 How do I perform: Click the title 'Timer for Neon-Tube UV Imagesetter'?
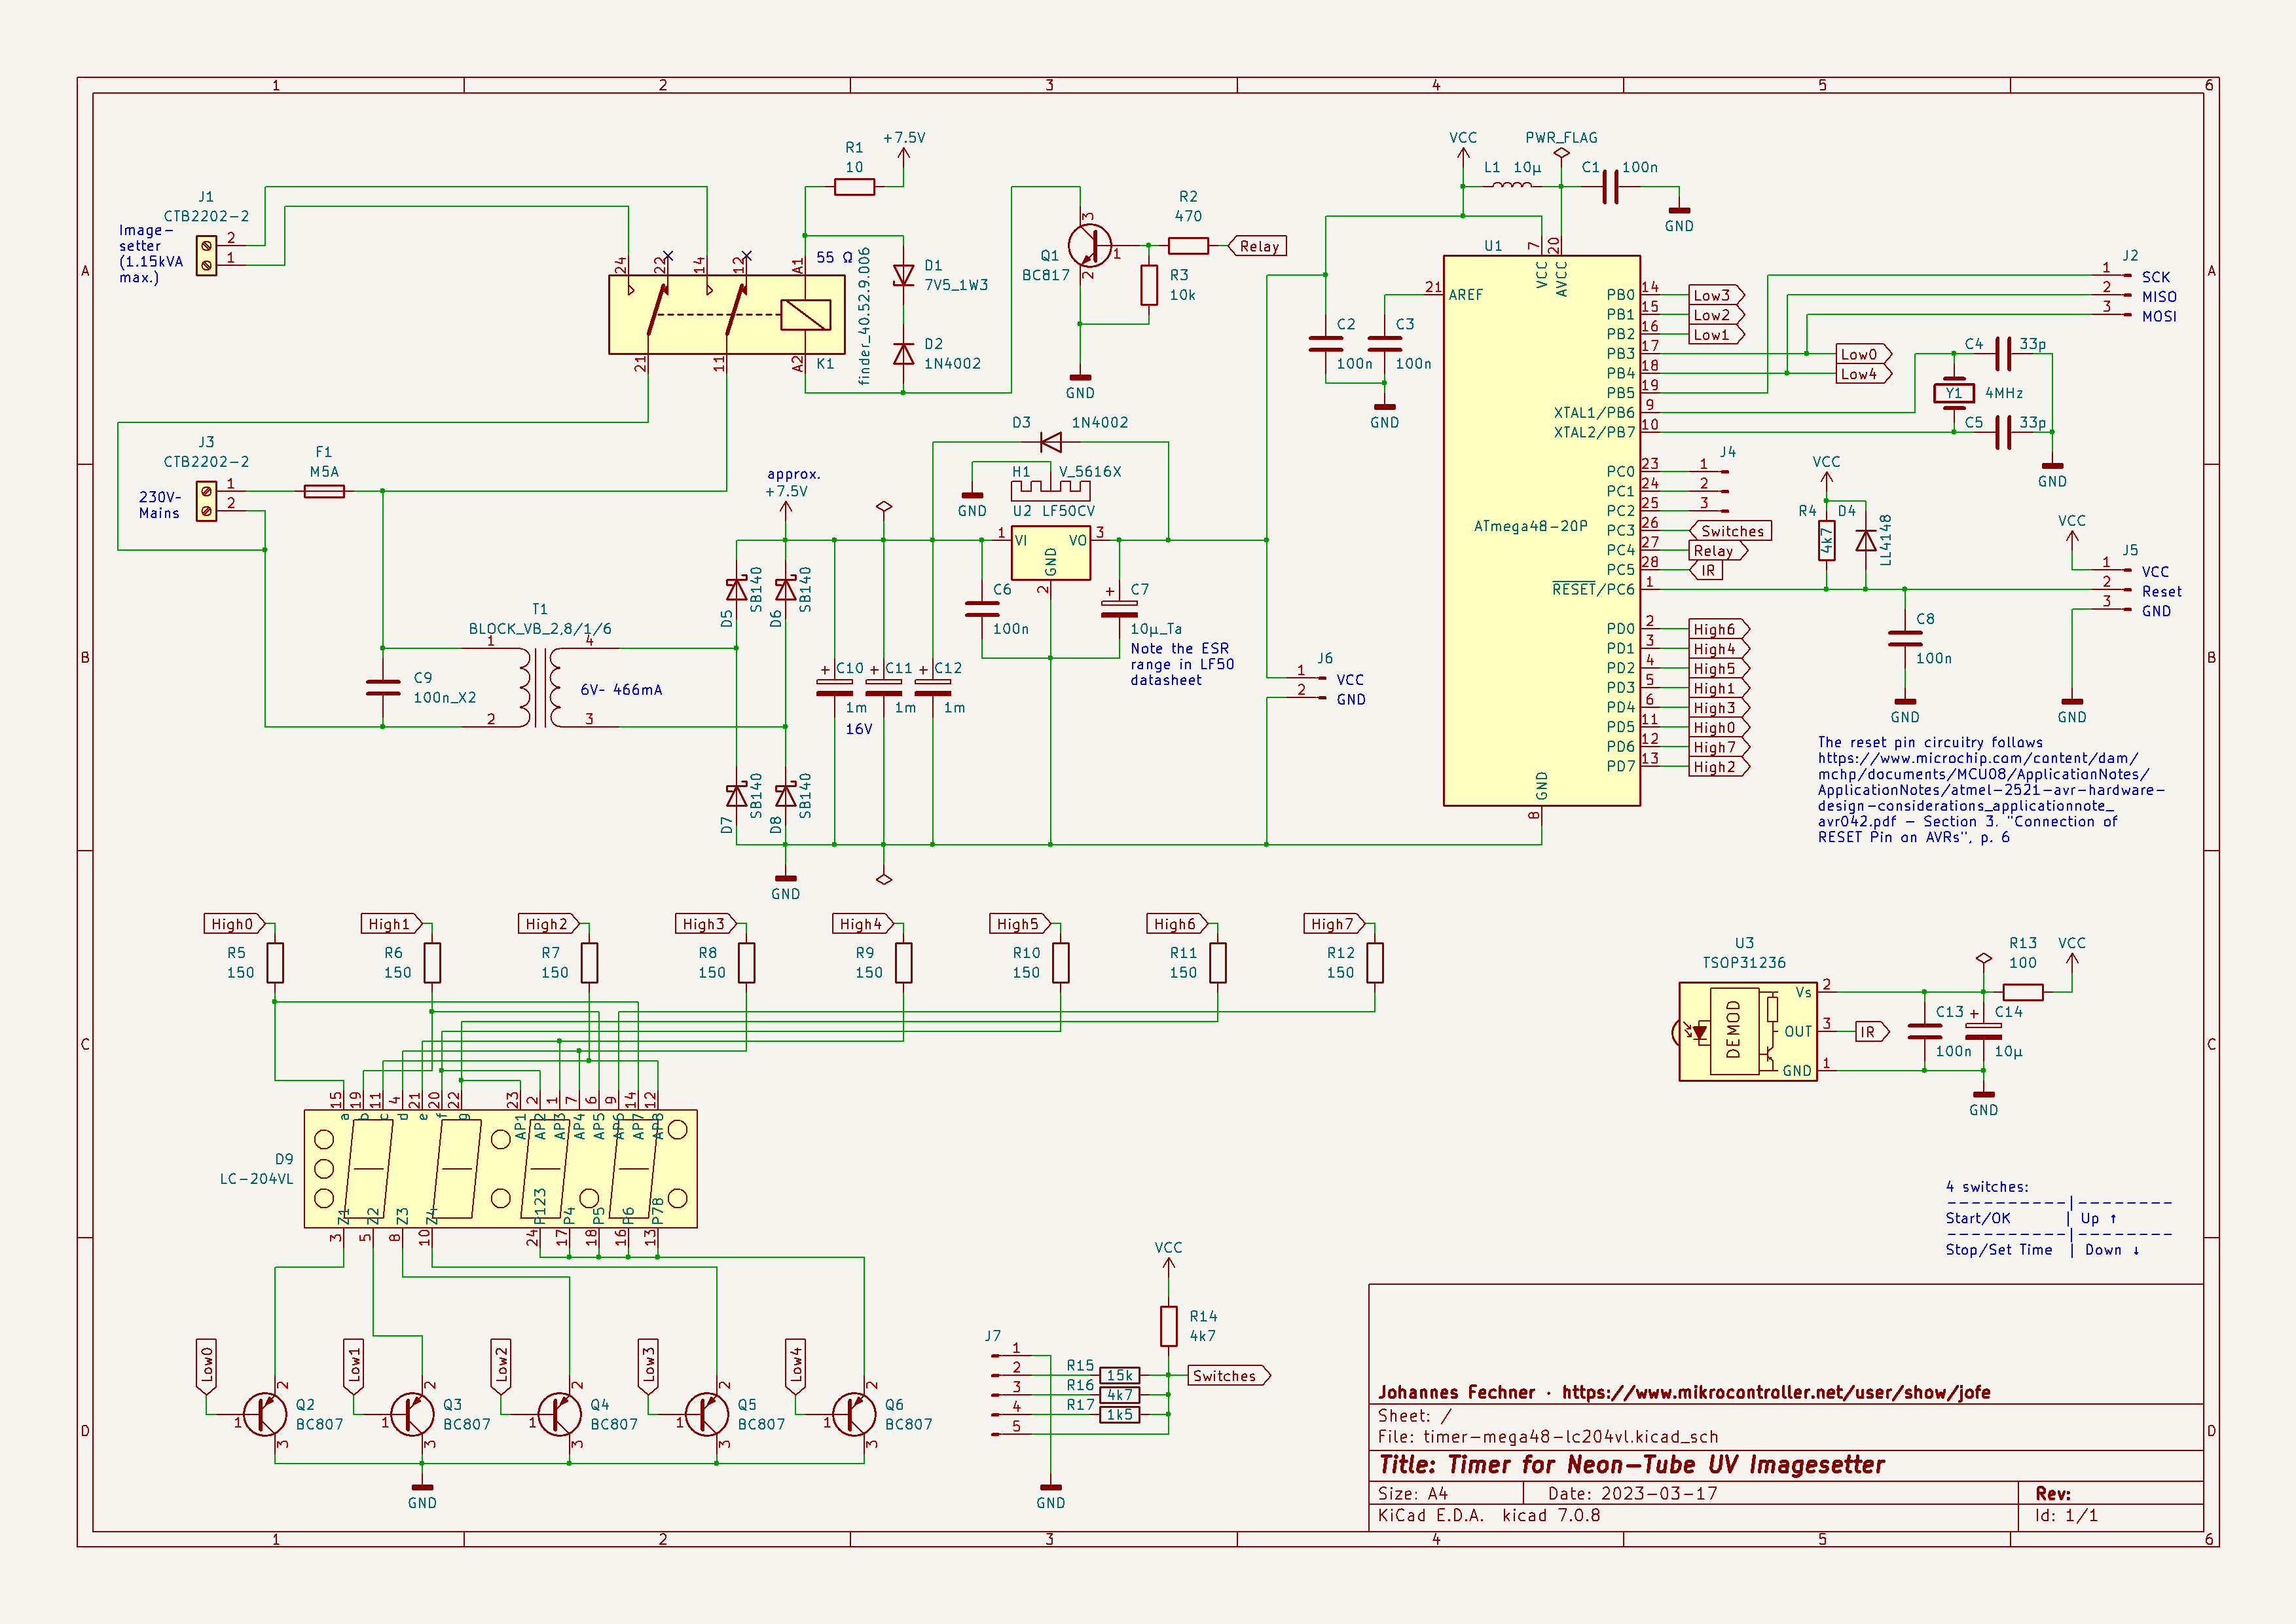pos(1631,1465)
